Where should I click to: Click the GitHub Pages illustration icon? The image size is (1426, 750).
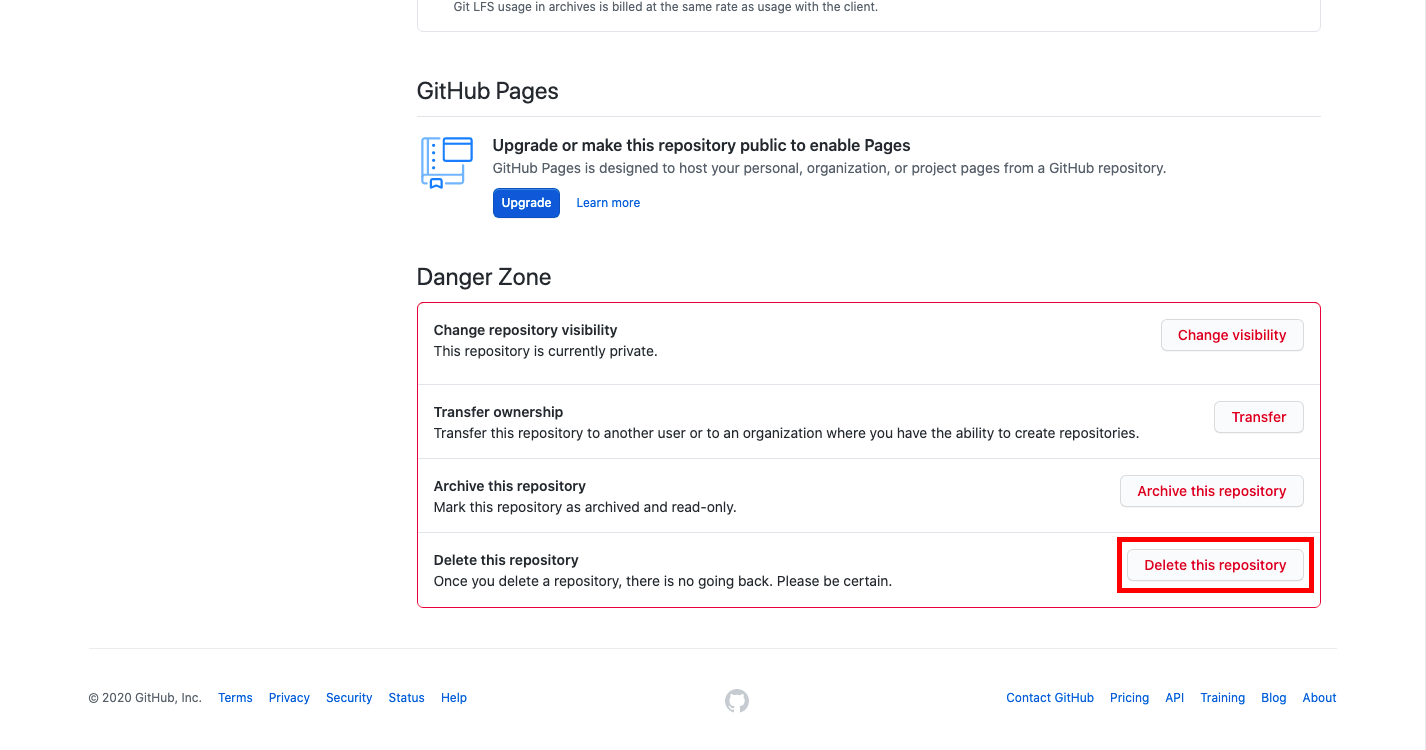pos(446,163)
